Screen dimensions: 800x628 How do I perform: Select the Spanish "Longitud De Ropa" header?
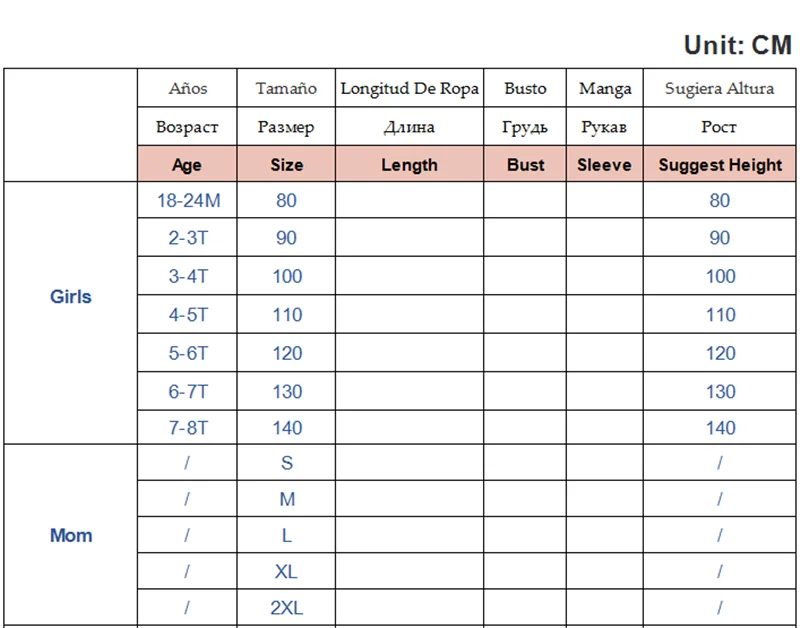[x=409, y=88]
